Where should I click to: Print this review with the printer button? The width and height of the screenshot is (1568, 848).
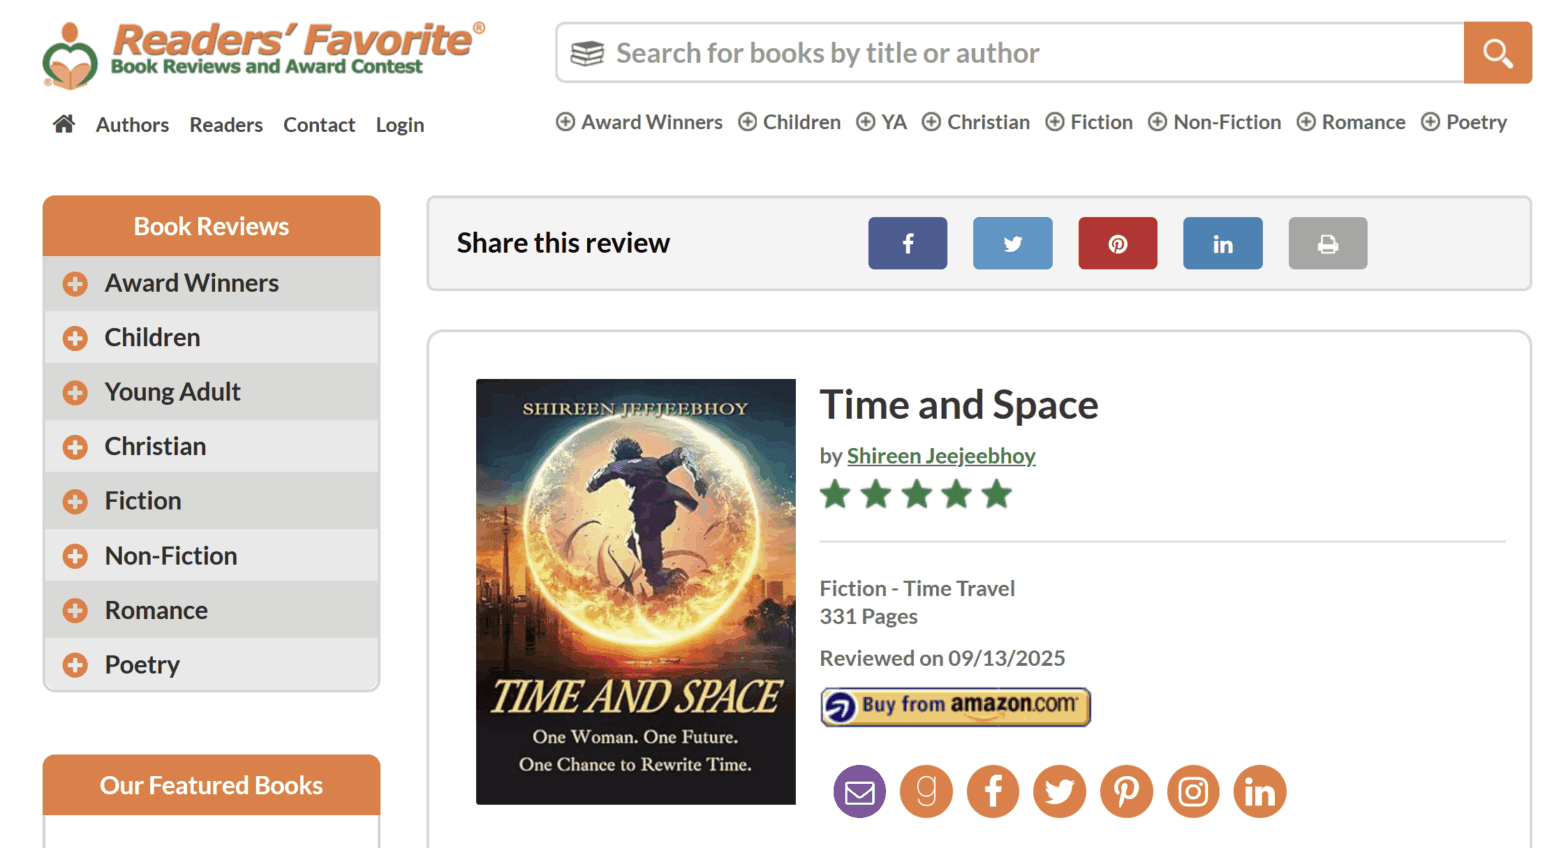[x=1328, y=243]
